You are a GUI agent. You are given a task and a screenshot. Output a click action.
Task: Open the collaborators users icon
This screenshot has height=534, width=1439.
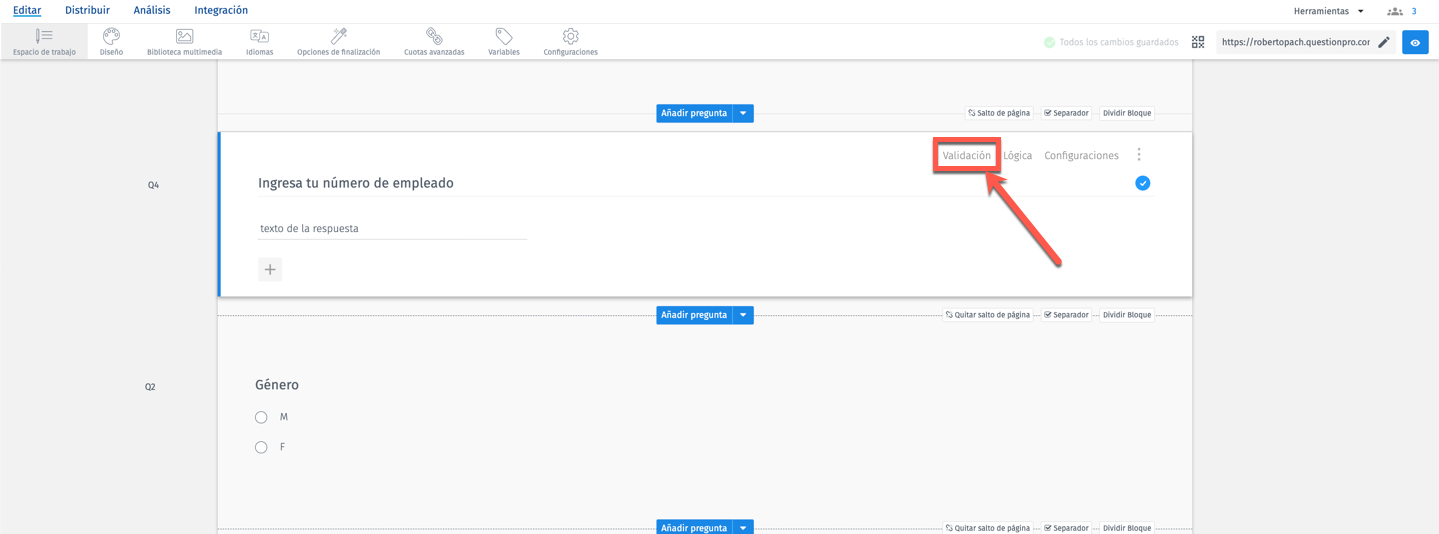point(1394,11)
